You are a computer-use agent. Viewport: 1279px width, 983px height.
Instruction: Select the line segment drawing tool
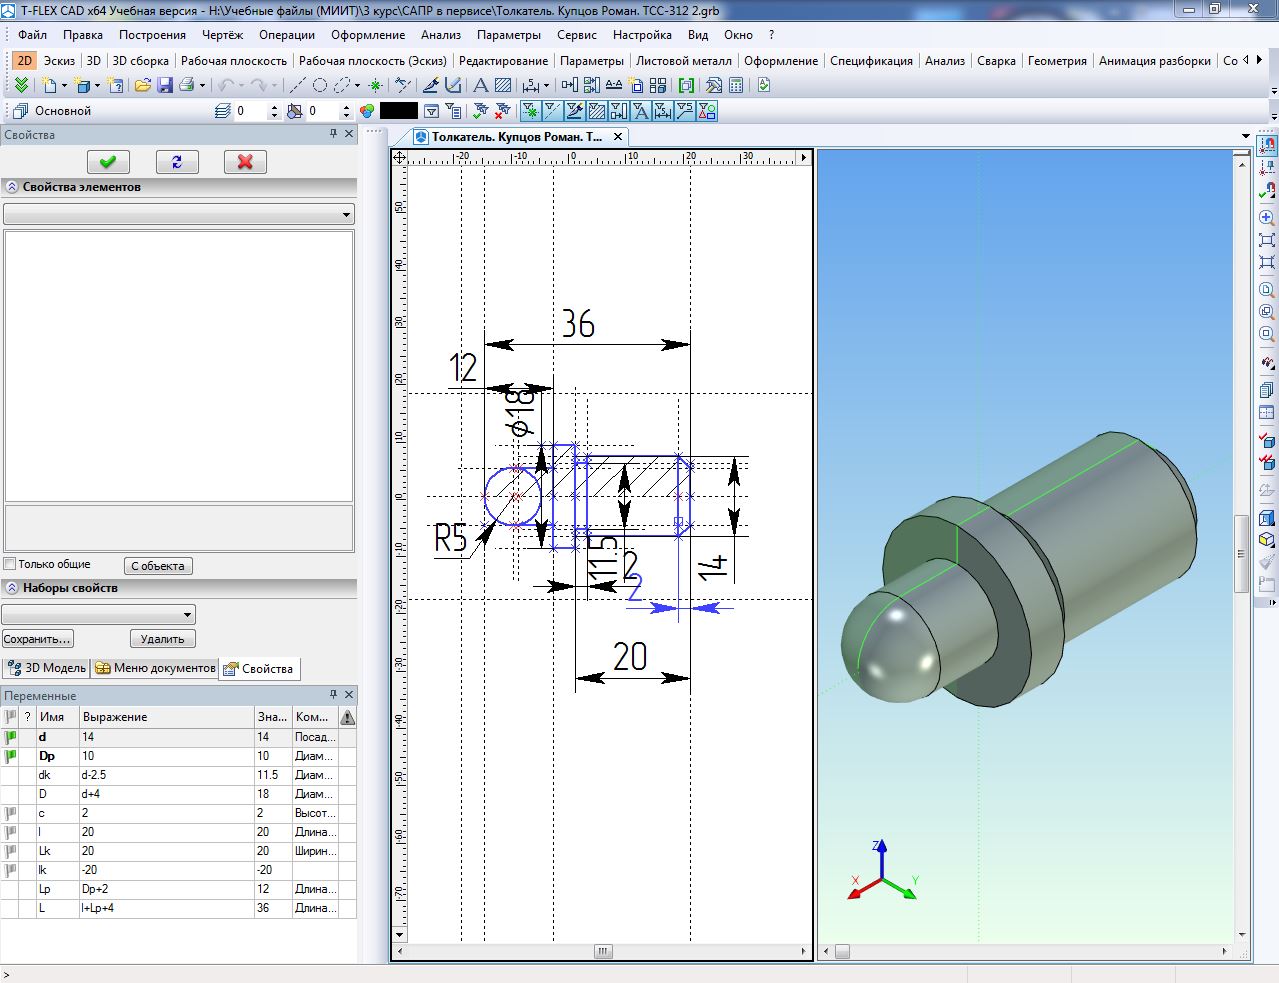click(x=297, y=86)
